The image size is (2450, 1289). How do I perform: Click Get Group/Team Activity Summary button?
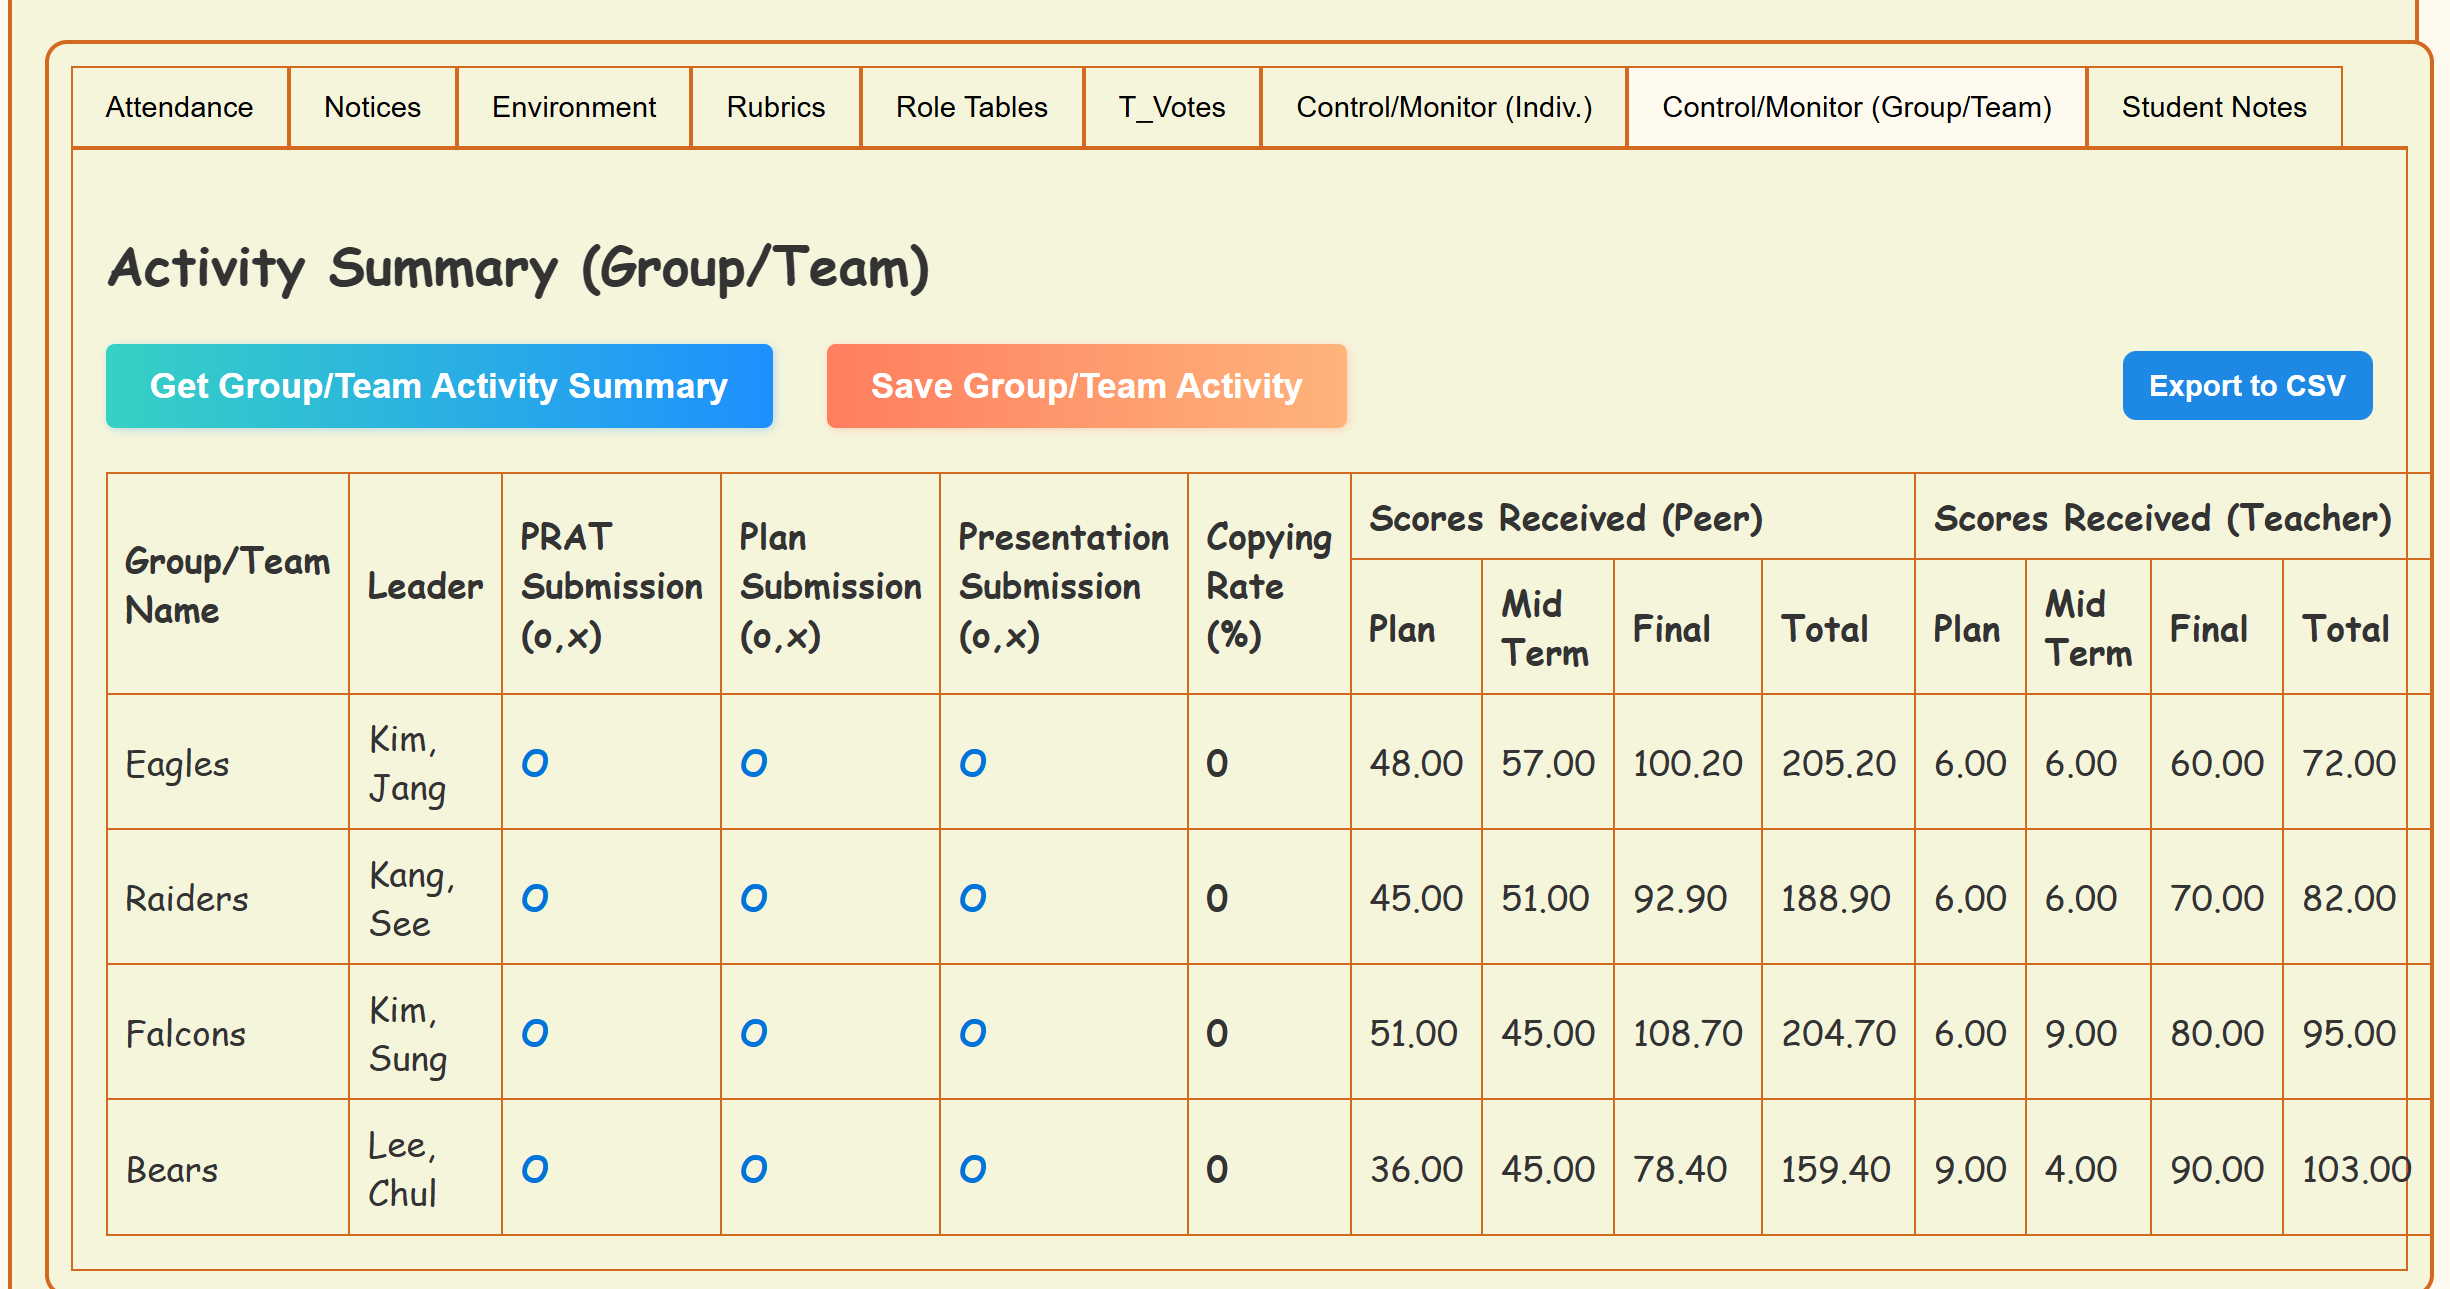click(439, 386)
